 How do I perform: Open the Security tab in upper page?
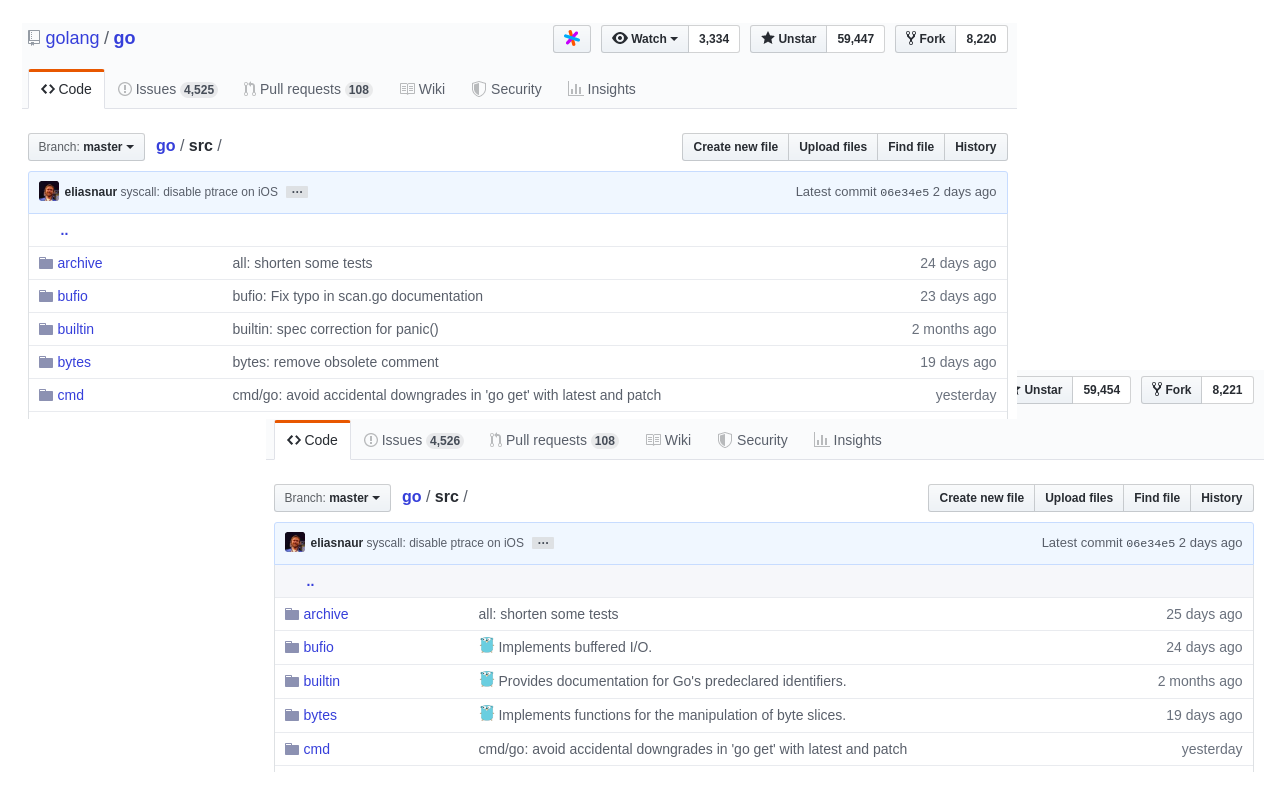tap(507, 89)
